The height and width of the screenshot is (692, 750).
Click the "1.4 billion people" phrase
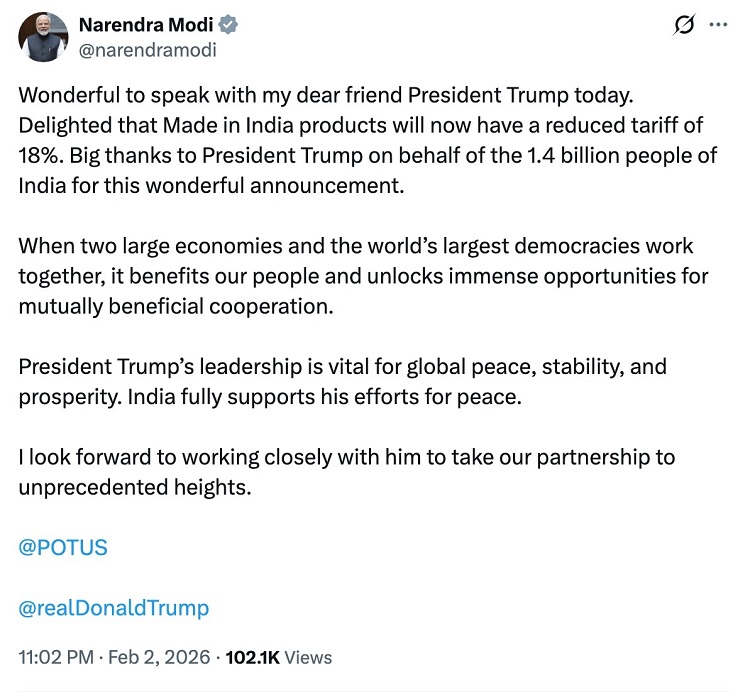click(x=582, y=155)
